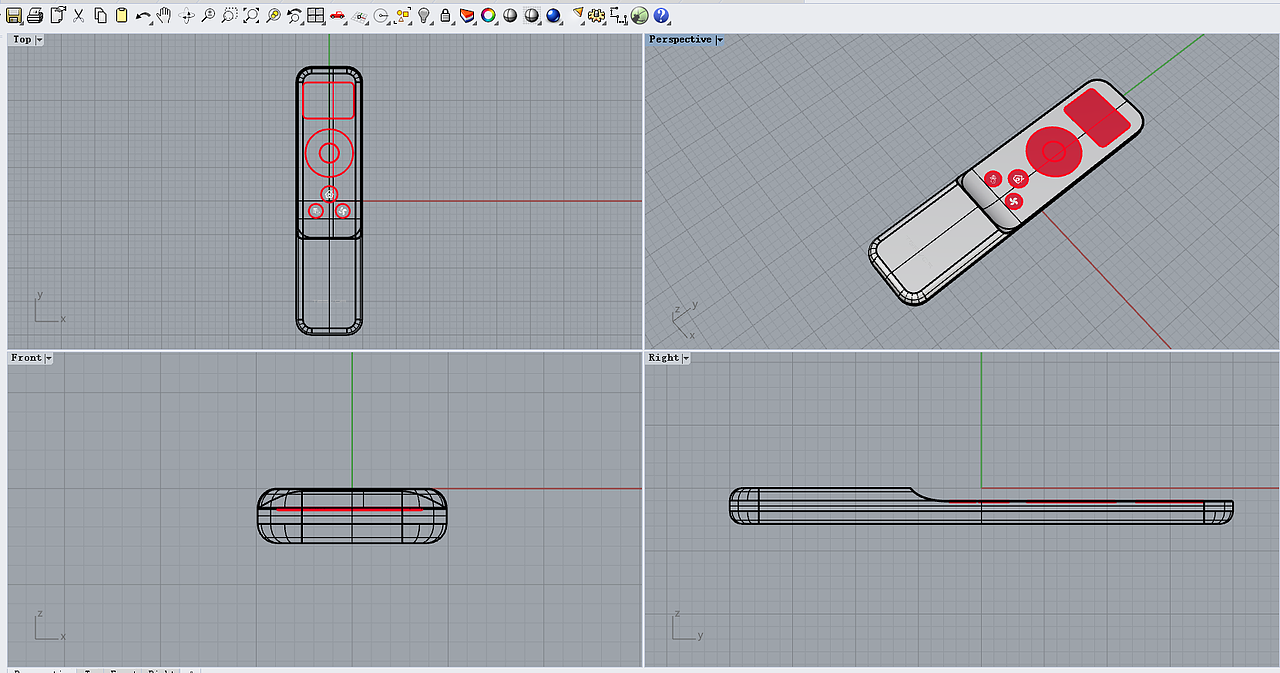Open the Right viewport dropdown arrow

(687, 358)
